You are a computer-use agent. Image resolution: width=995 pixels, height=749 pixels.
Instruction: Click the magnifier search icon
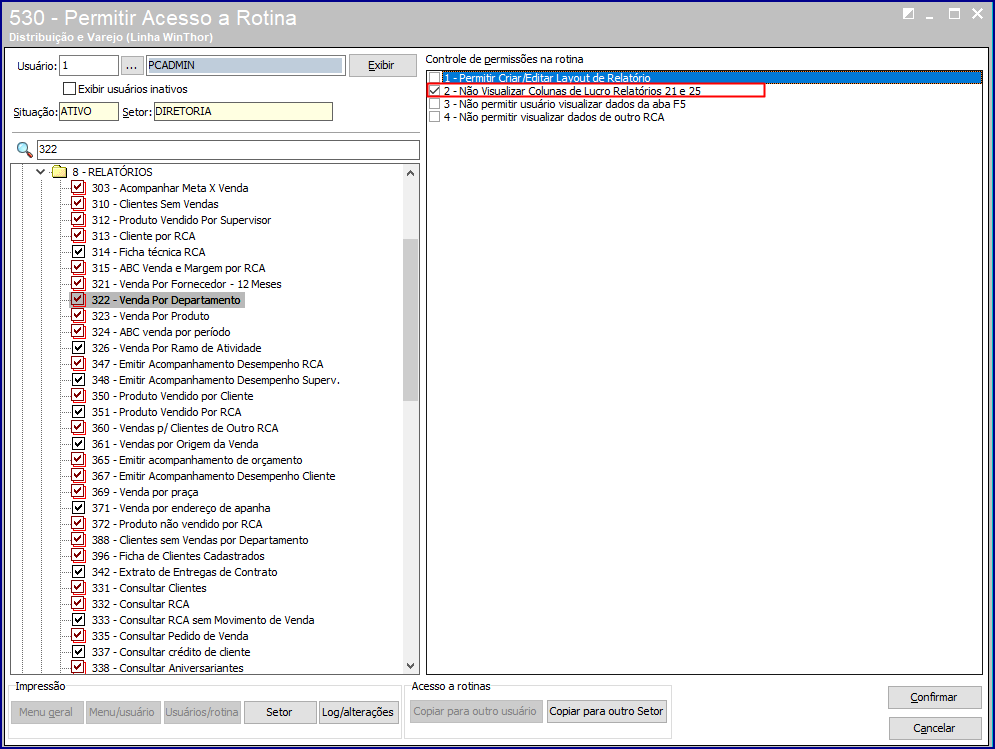[x=24, y=150]
